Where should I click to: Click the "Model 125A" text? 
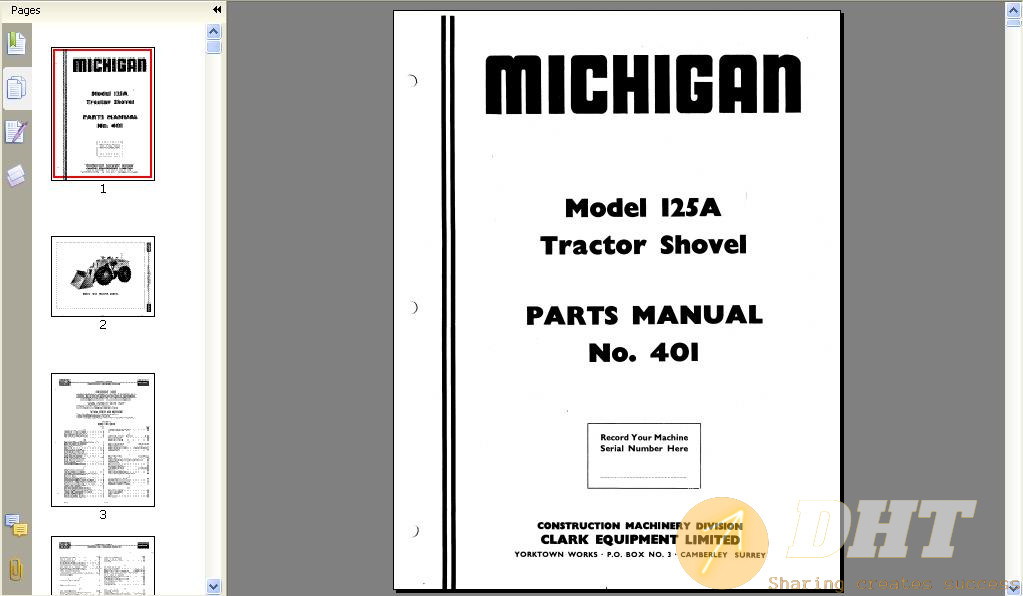(643, 208)
